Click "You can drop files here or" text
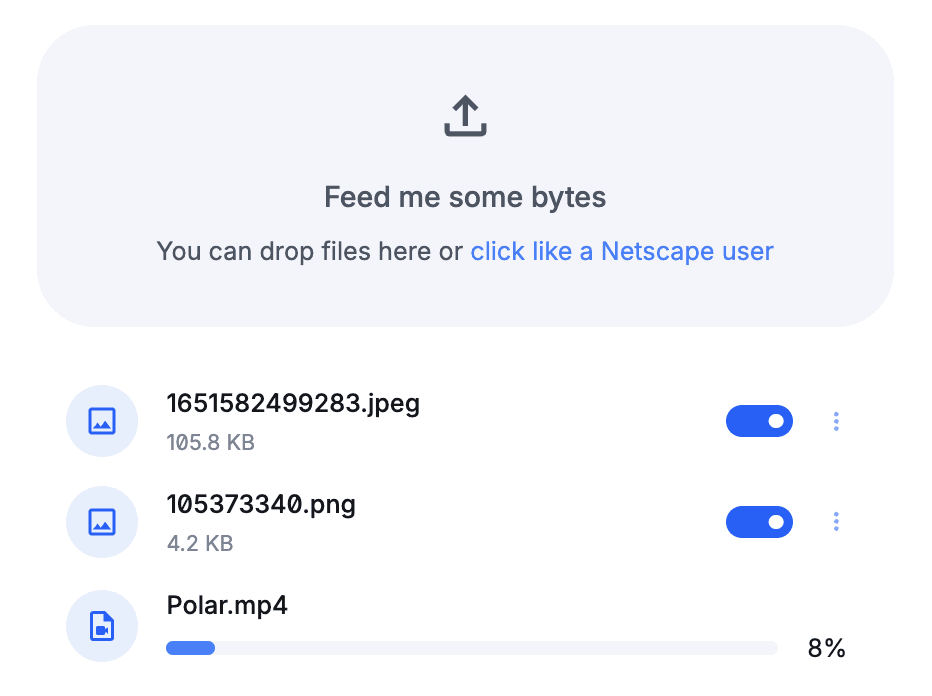 point(310,251)
